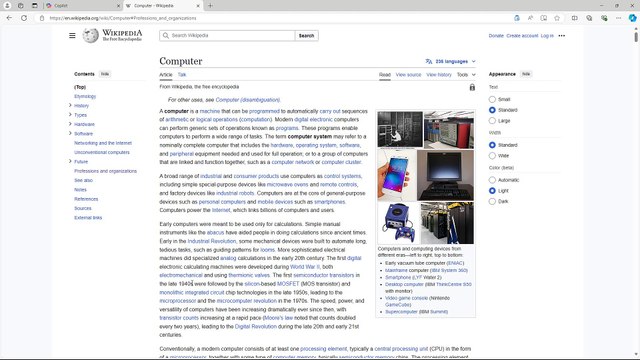Expand the History section in contents
640x360 pixels.
(x=70, y=105)
